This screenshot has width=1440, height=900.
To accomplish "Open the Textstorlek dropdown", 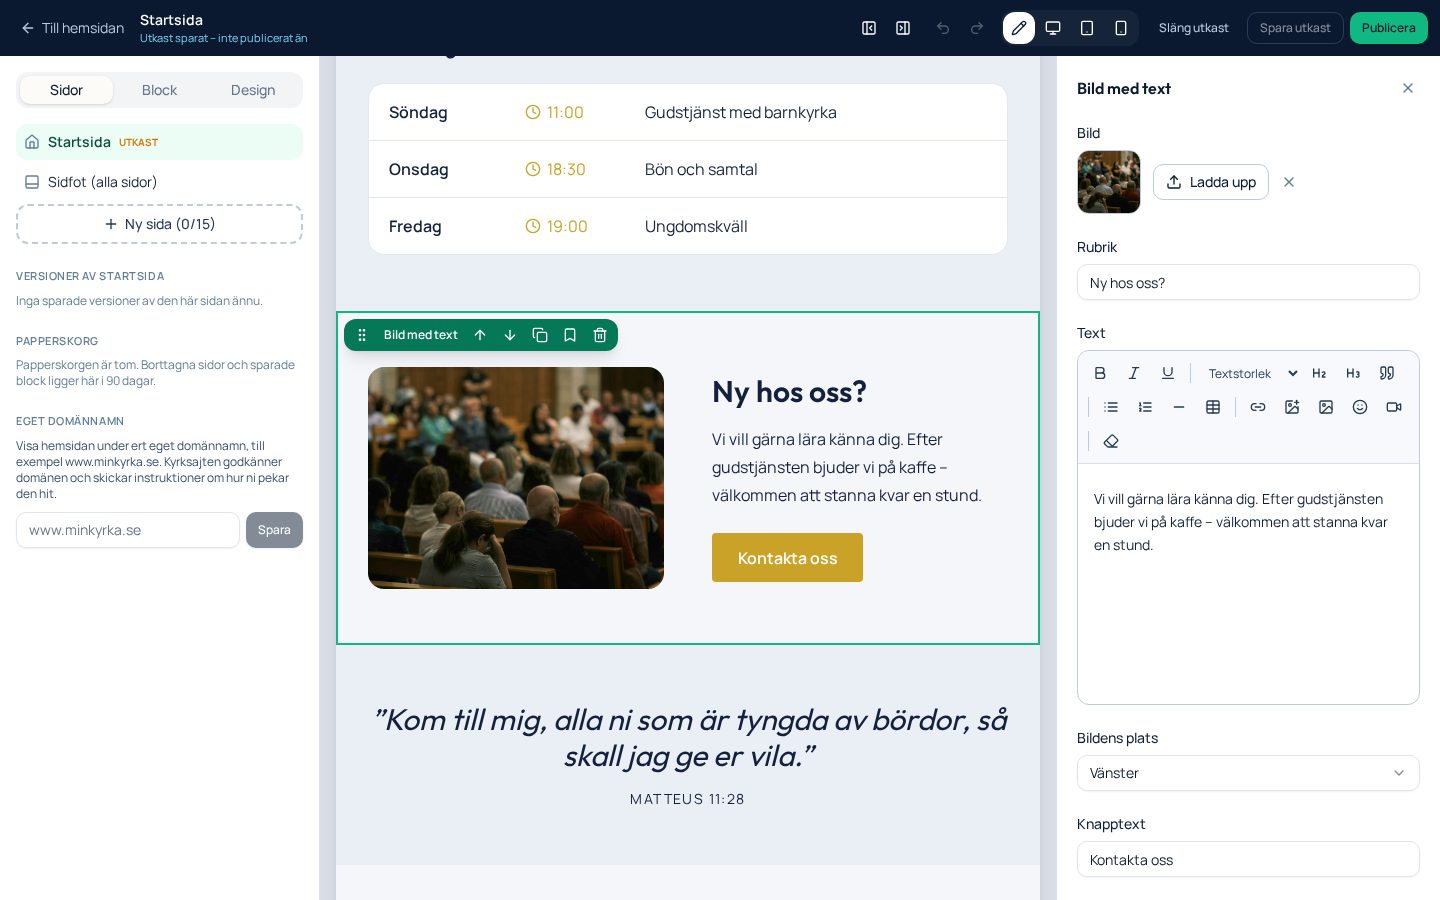I will point(1252,373).
